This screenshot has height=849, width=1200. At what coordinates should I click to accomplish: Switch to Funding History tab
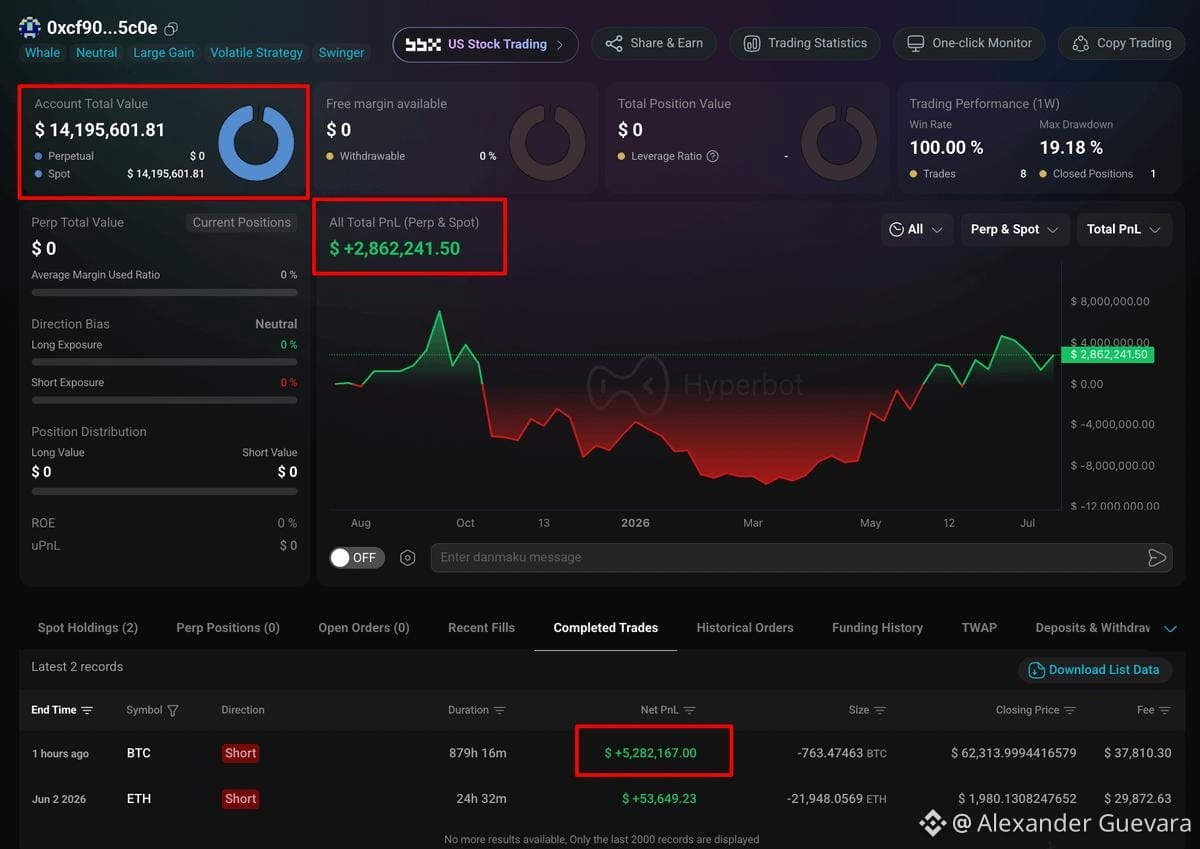(x=877, y=628)
